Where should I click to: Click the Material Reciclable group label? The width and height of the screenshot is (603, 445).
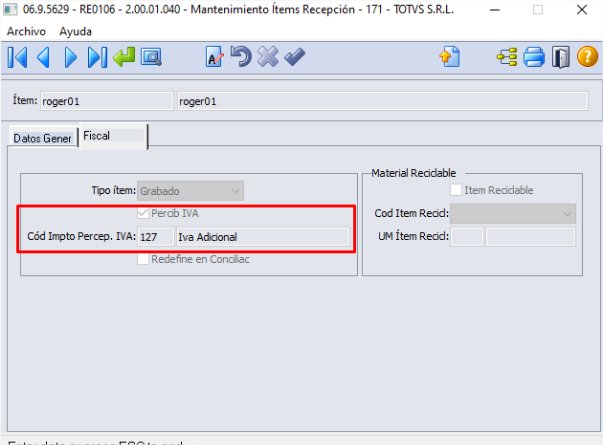pos(414,173)
